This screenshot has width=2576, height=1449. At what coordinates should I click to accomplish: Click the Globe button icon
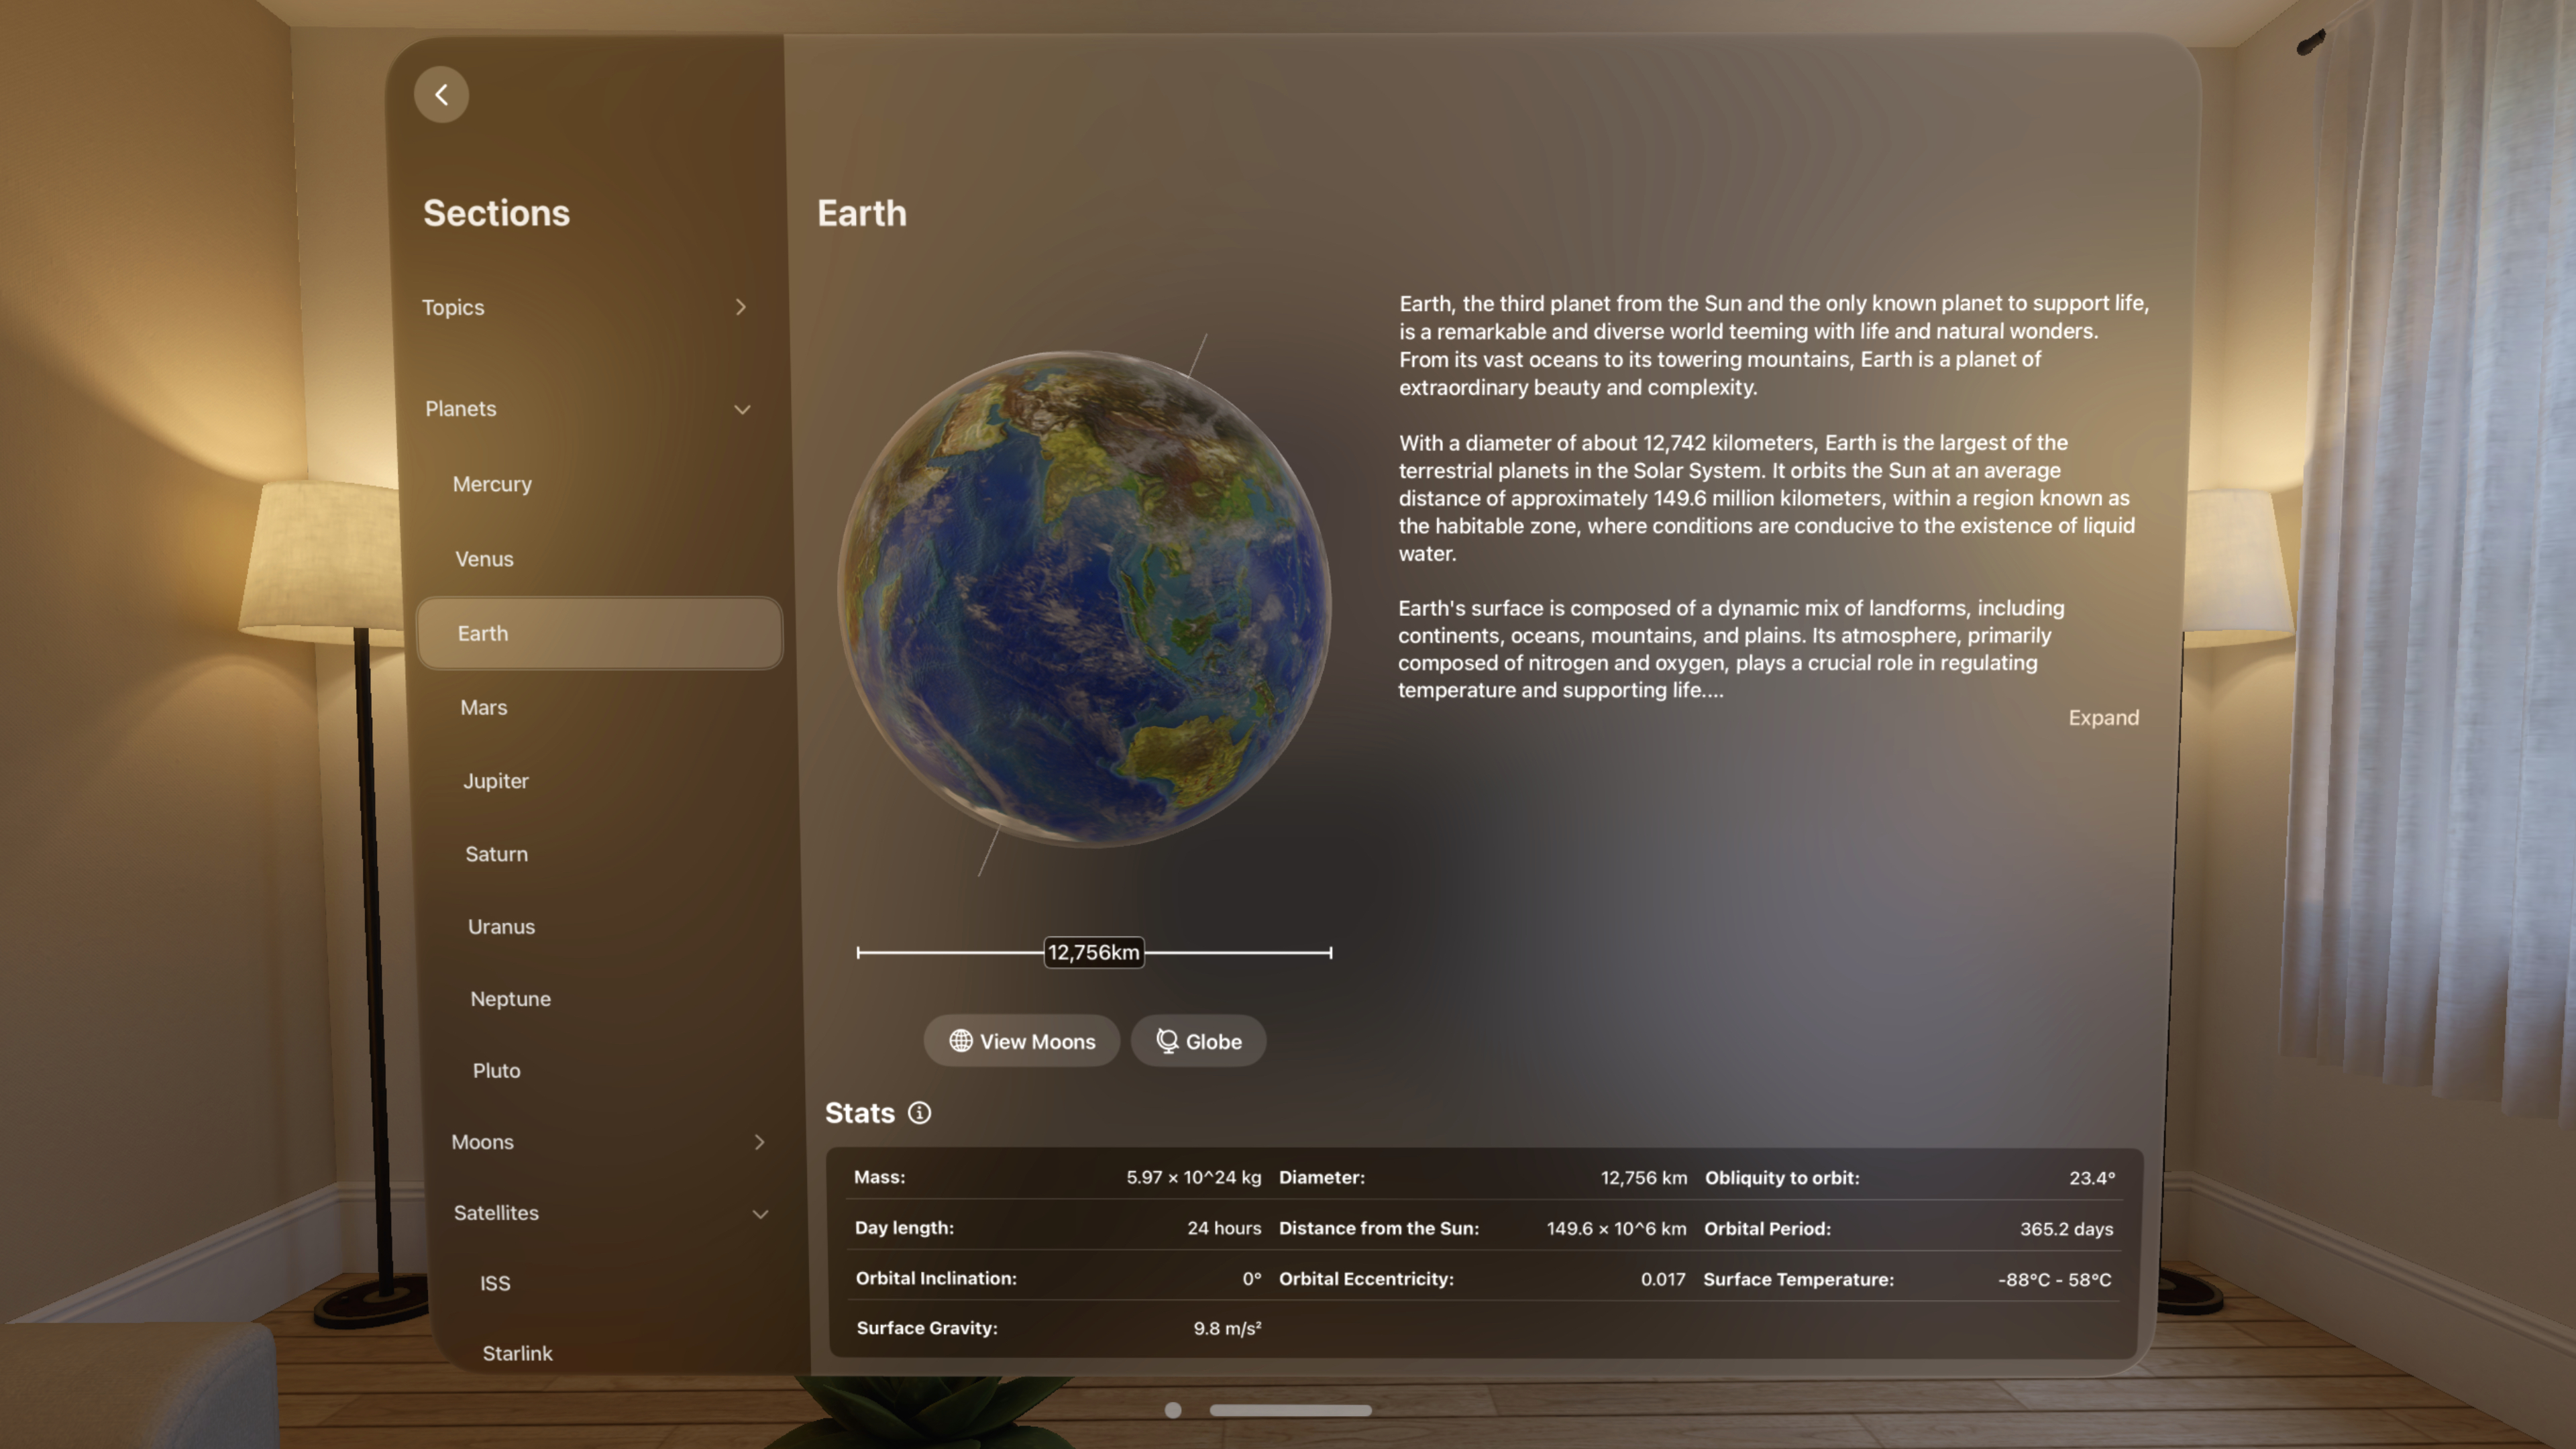1166,1041
